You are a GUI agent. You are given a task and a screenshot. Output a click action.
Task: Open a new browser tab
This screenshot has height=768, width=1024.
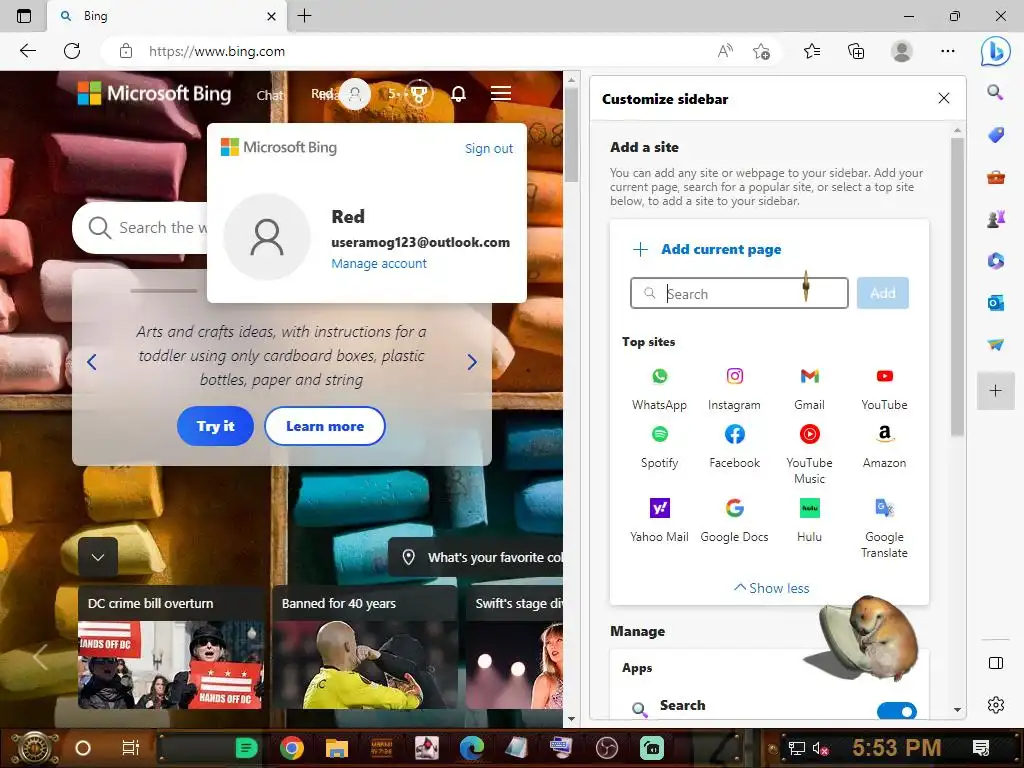pyautogui.click(x=304, y=16)
